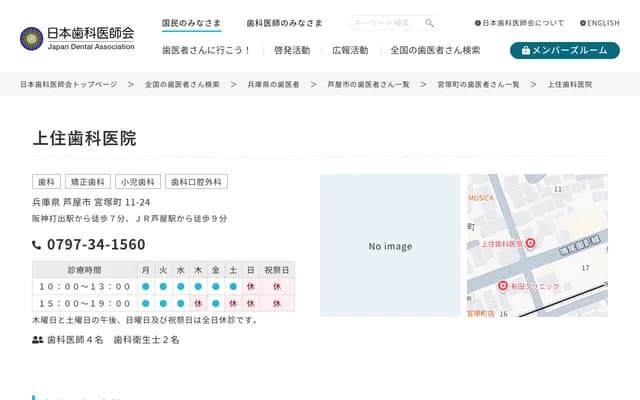Select the 歯科医師のみなさま tab
The image size is (640, 400).
coord(285,22)
